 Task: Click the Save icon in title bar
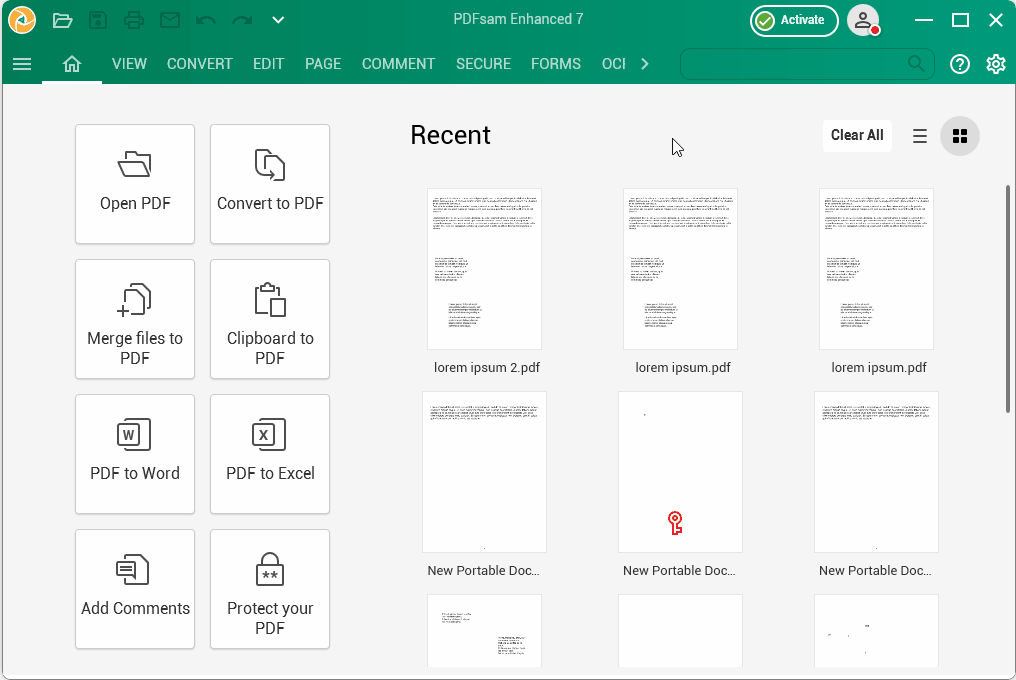coord(98,20)
